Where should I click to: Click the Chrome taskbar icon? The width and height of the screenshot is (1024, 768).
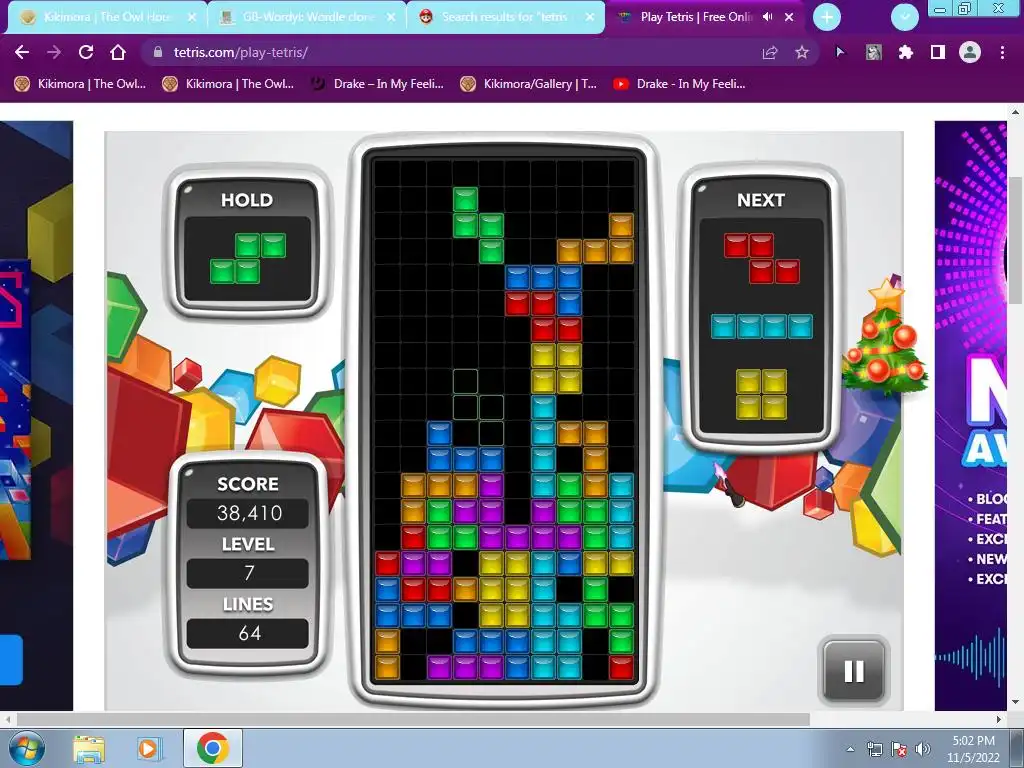pos(212,748)
